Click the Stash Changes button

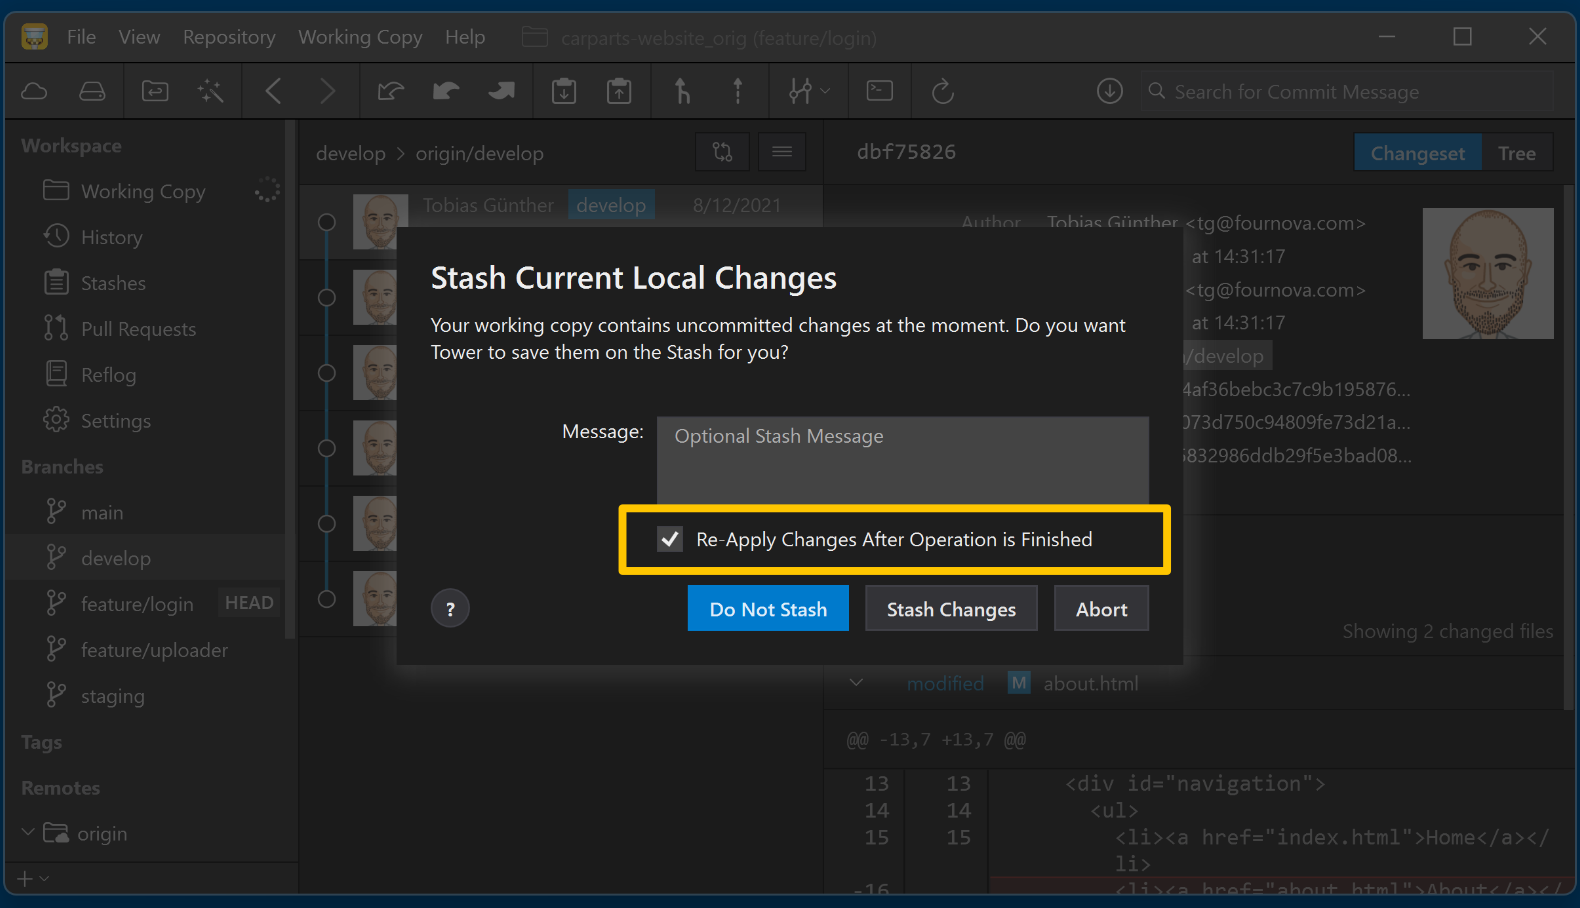[951, 609]
